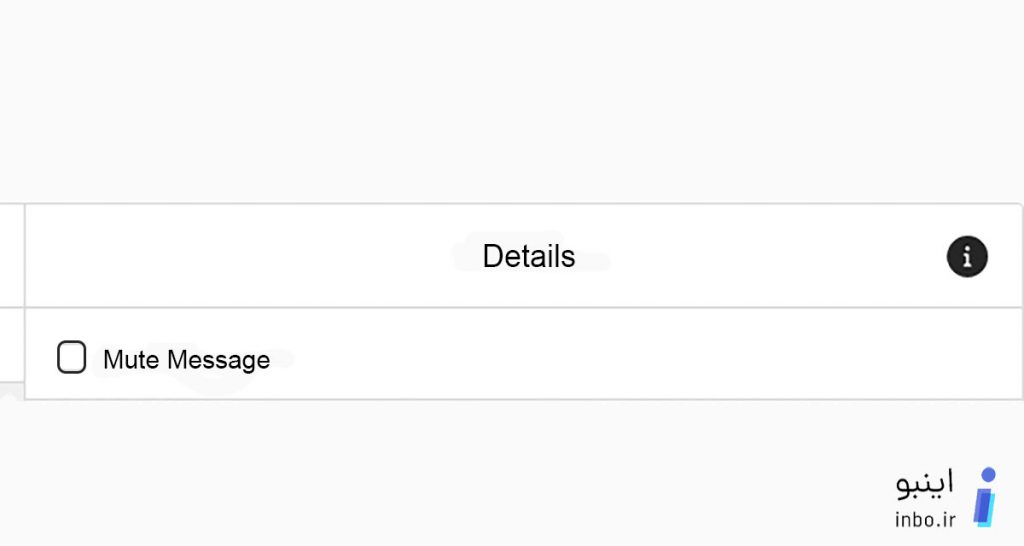
Task: Click empty header space left of the Details title
Action: pos(248,256)
